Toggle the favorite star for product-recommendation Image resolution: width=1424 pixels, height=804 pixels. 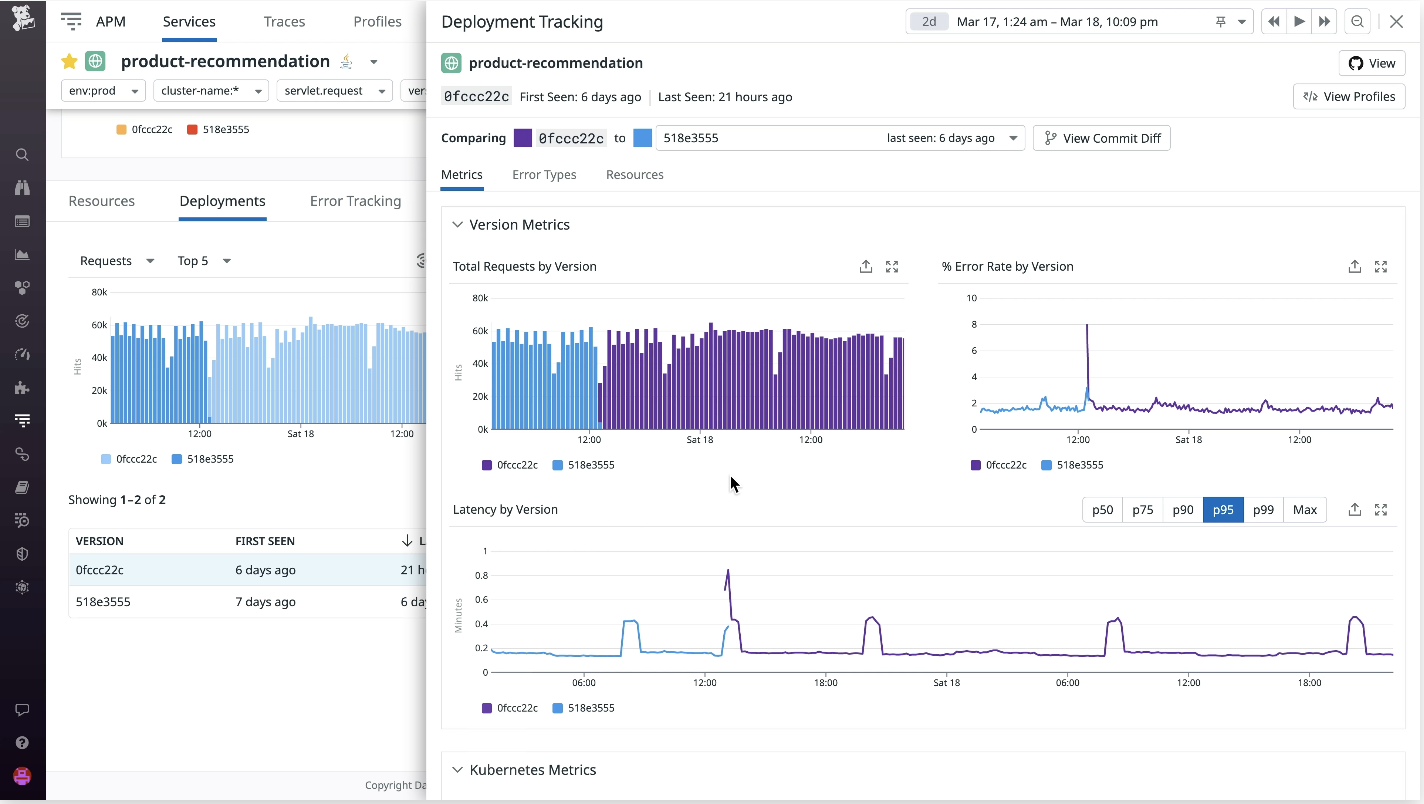(x=69, y=61)
